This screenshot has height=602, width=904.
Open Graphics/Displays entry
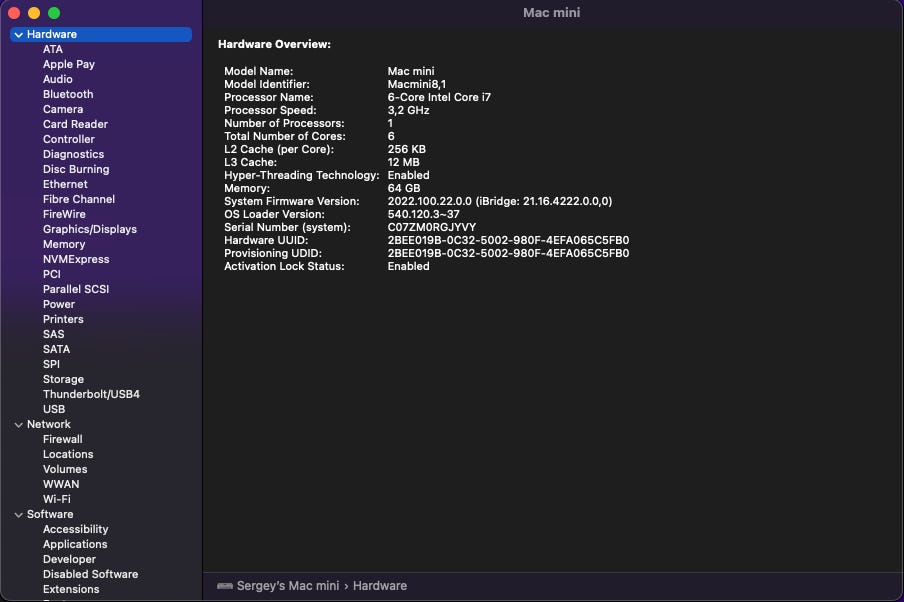pyautogui.click(x=90, y=229)
